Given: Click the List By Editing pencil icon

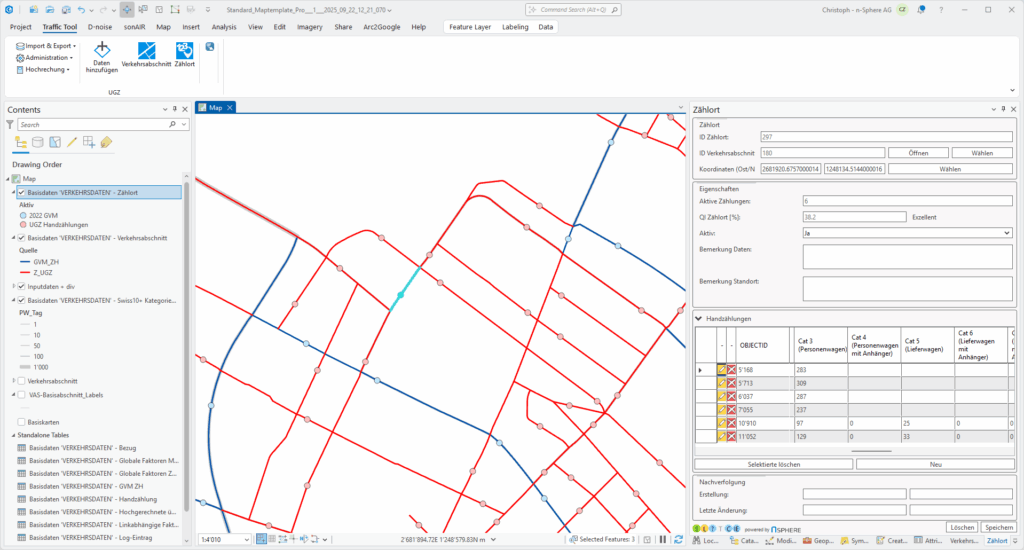Looking at the screenshot, I should pos(72,142).
